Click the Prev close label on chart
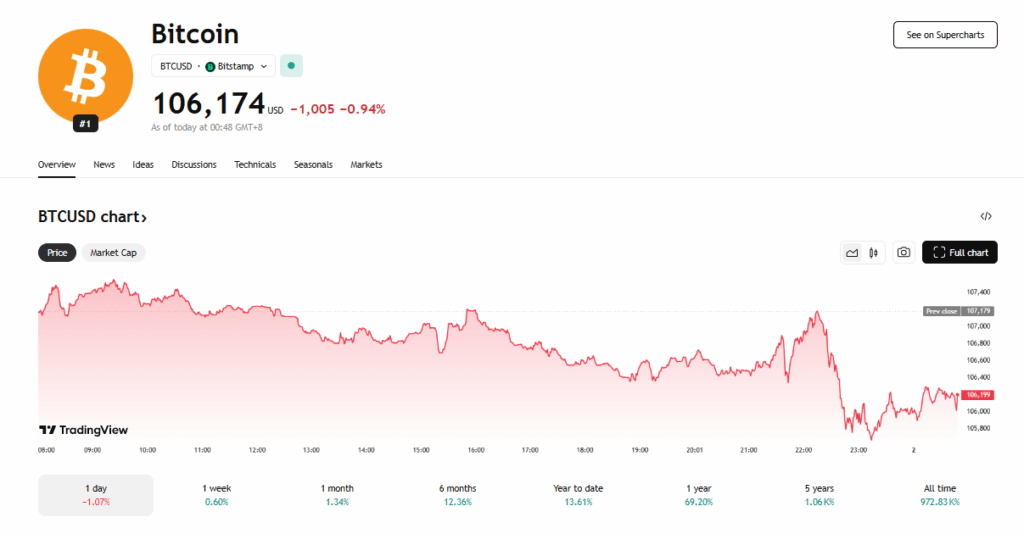1024x534 pixels. click(942, 311)
